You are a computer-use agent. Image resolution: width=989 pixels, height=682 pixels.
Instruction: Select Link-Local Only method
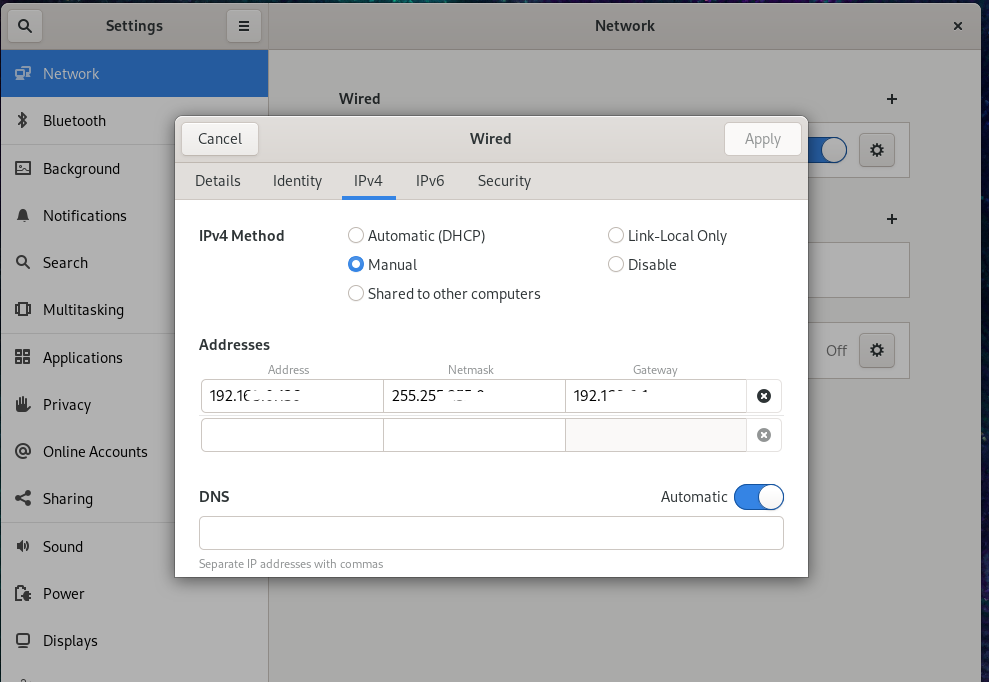pyautogui.click(x=616, y=235)
